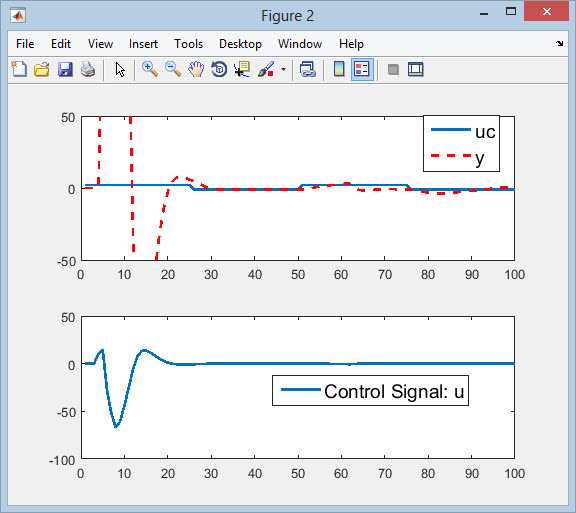
Task: Activate the Zoom Out magnifier tool
Action: tap(173, 69)
